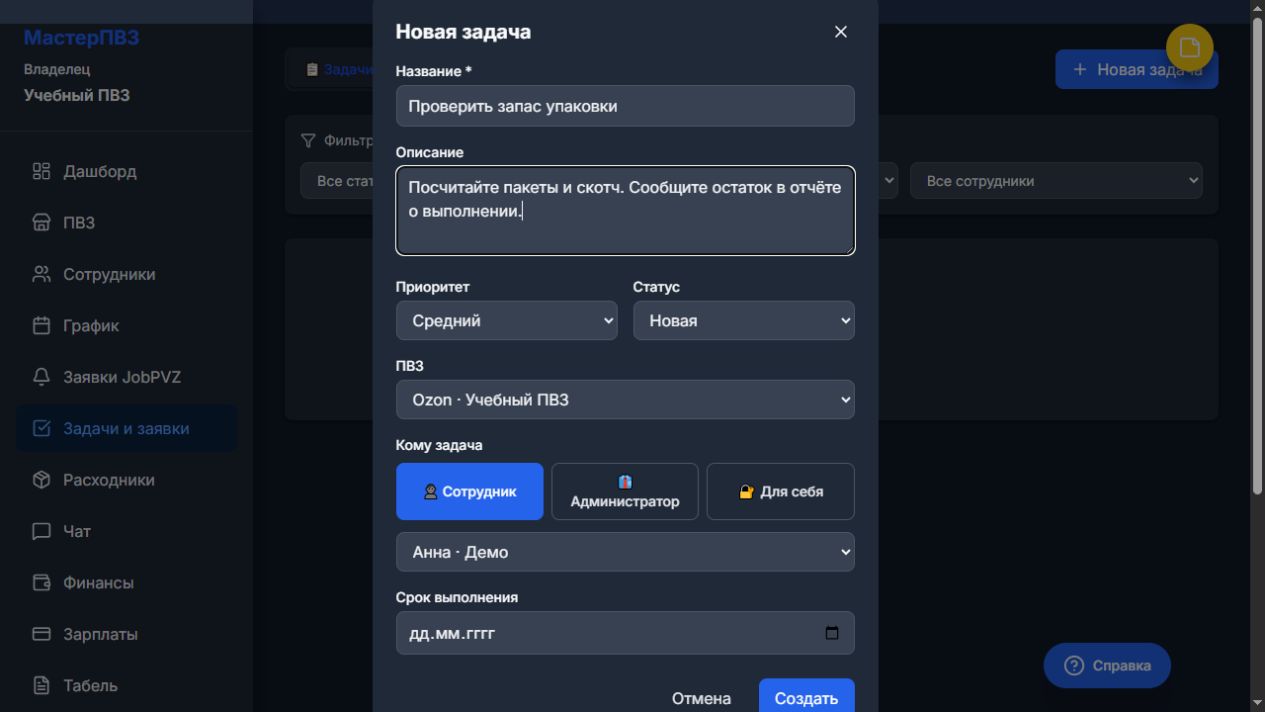
Task: Click the Чат speech bubble icon
Action: [x=41, y=532]
